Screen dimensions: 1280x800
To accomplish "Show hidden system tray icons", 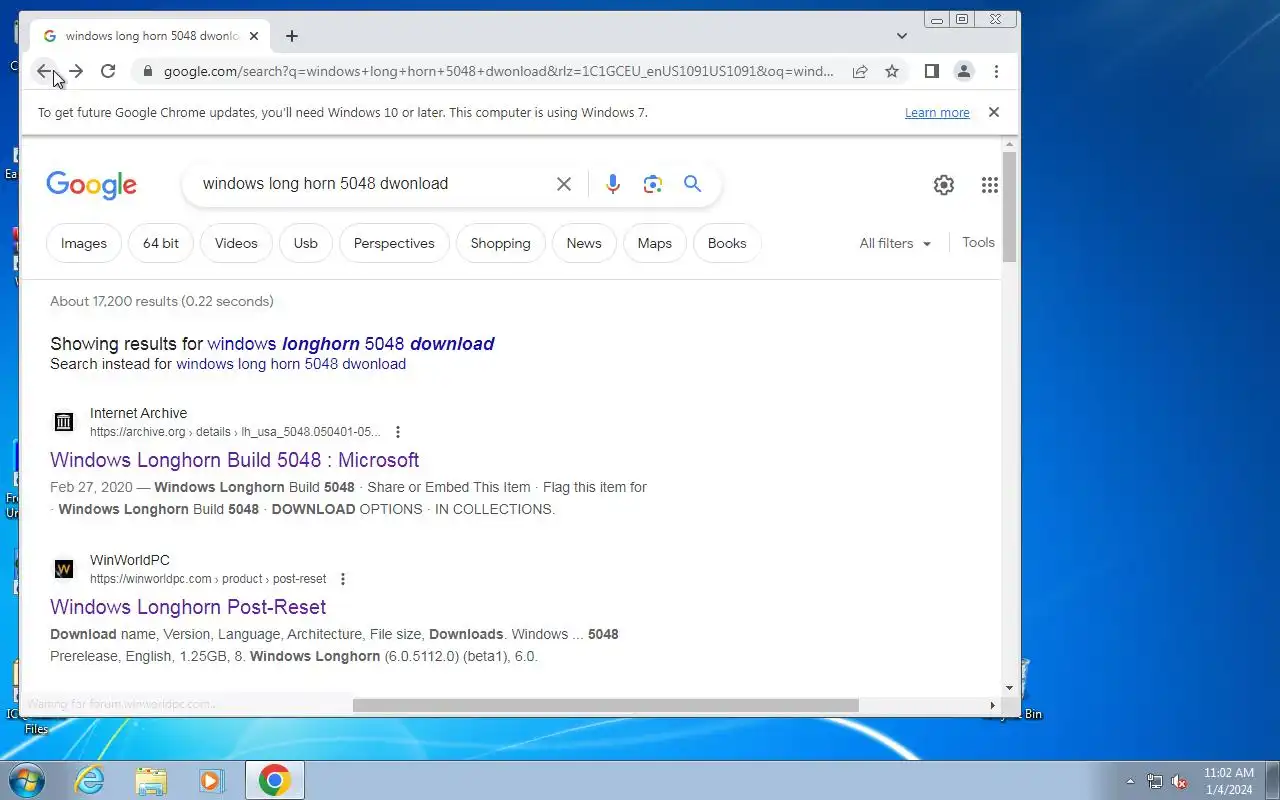I will pyautogui.click(x=1131, y=781).
